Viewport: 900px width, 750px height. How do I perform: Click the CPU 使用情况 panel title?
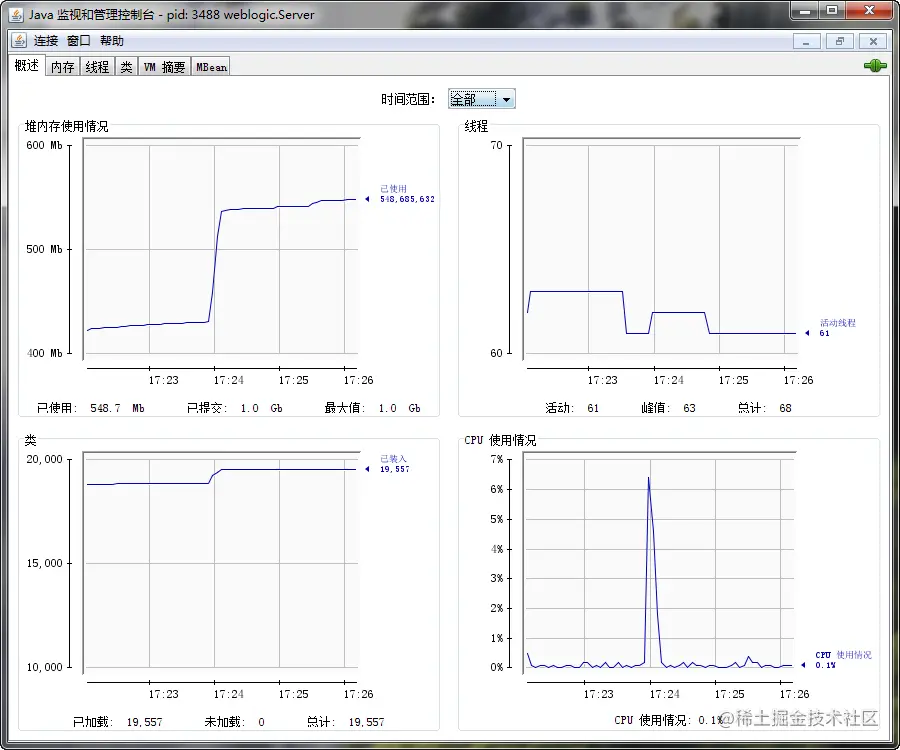[x=500, y=440]
